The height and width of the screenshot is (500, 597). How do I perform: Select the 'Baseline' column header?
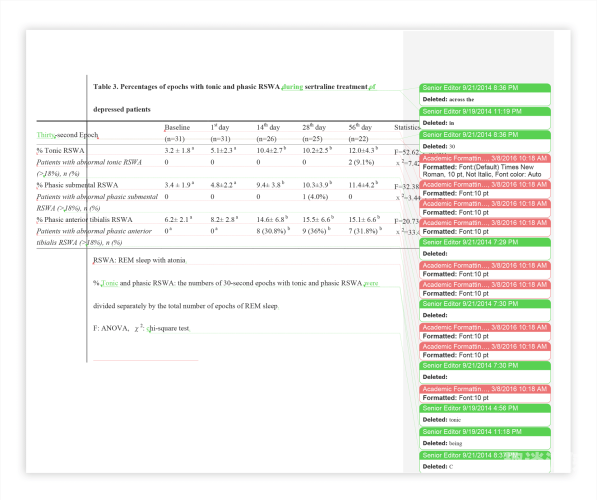click(177, 127)
